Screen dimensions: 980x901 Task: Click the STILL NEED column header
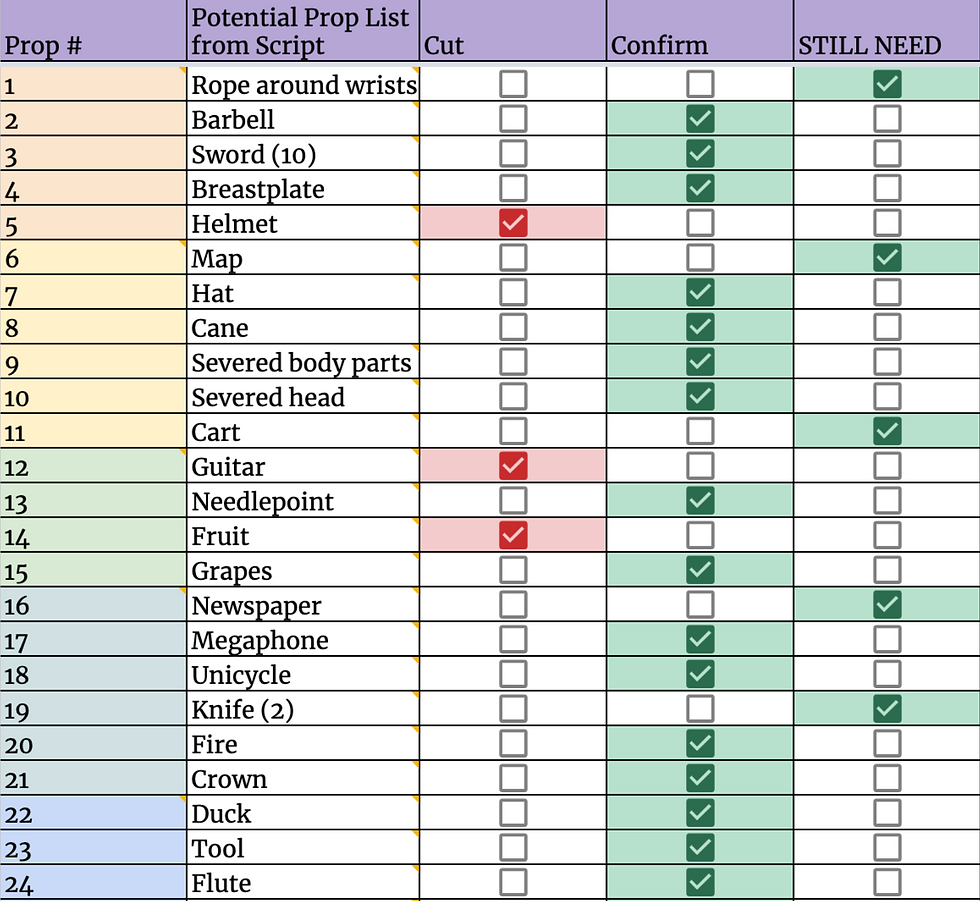tap(886, 31)
